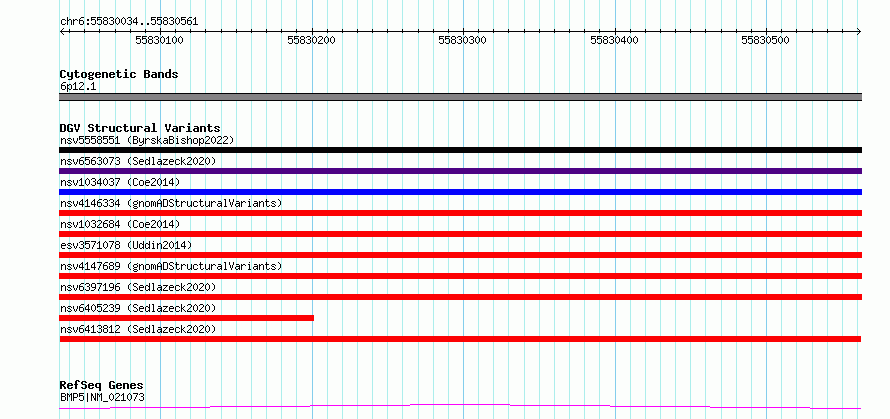This screenshot has height=419, width=890.
Task: Click the short nsv6405239 variant bar
Action: (x=187, y=318)
